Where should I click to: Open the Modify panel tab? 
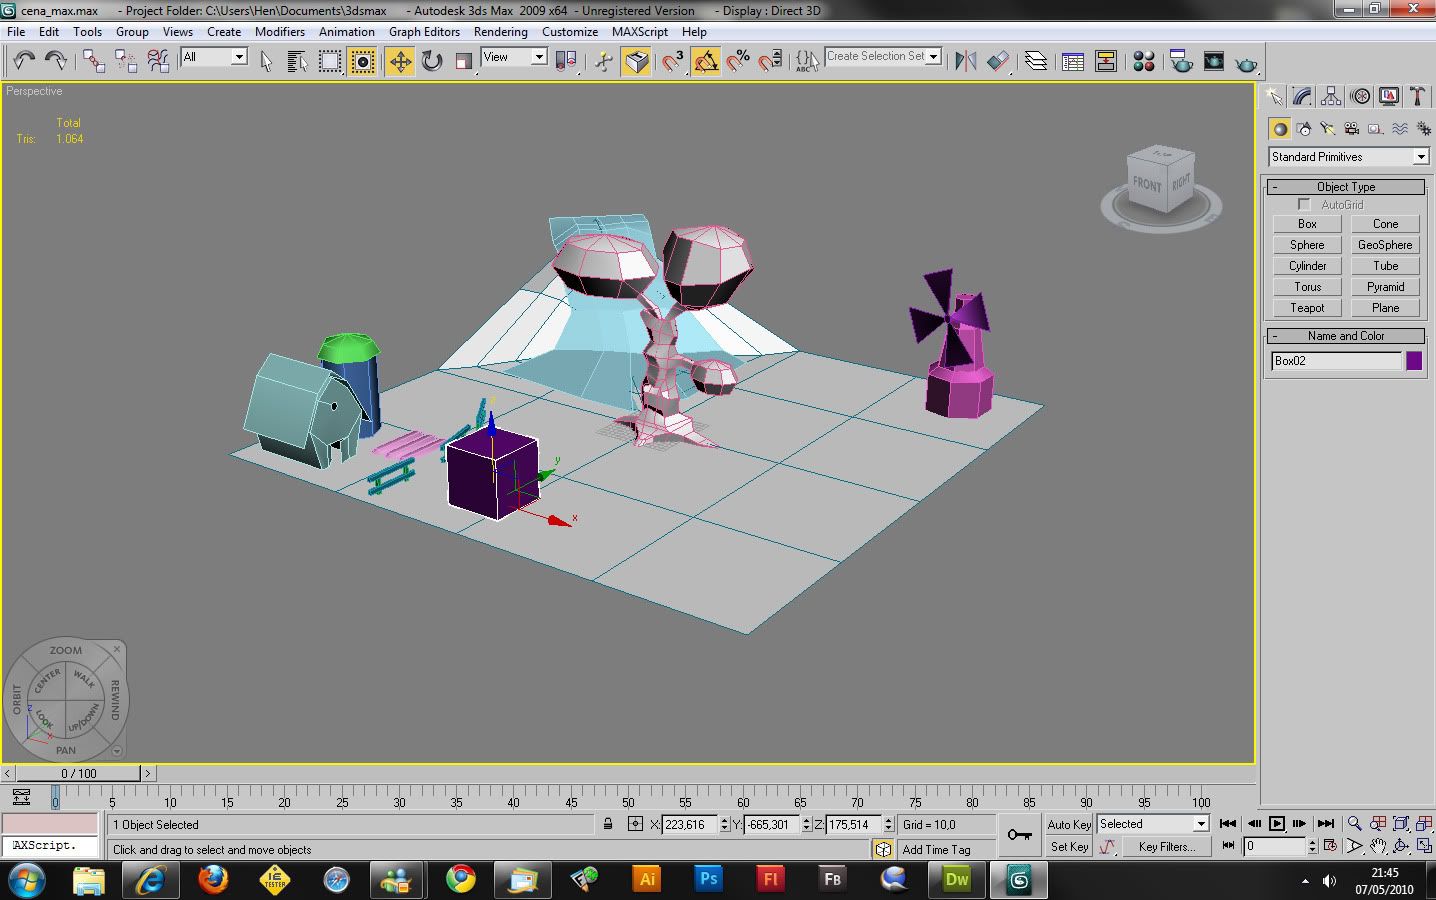point(1302,96)
